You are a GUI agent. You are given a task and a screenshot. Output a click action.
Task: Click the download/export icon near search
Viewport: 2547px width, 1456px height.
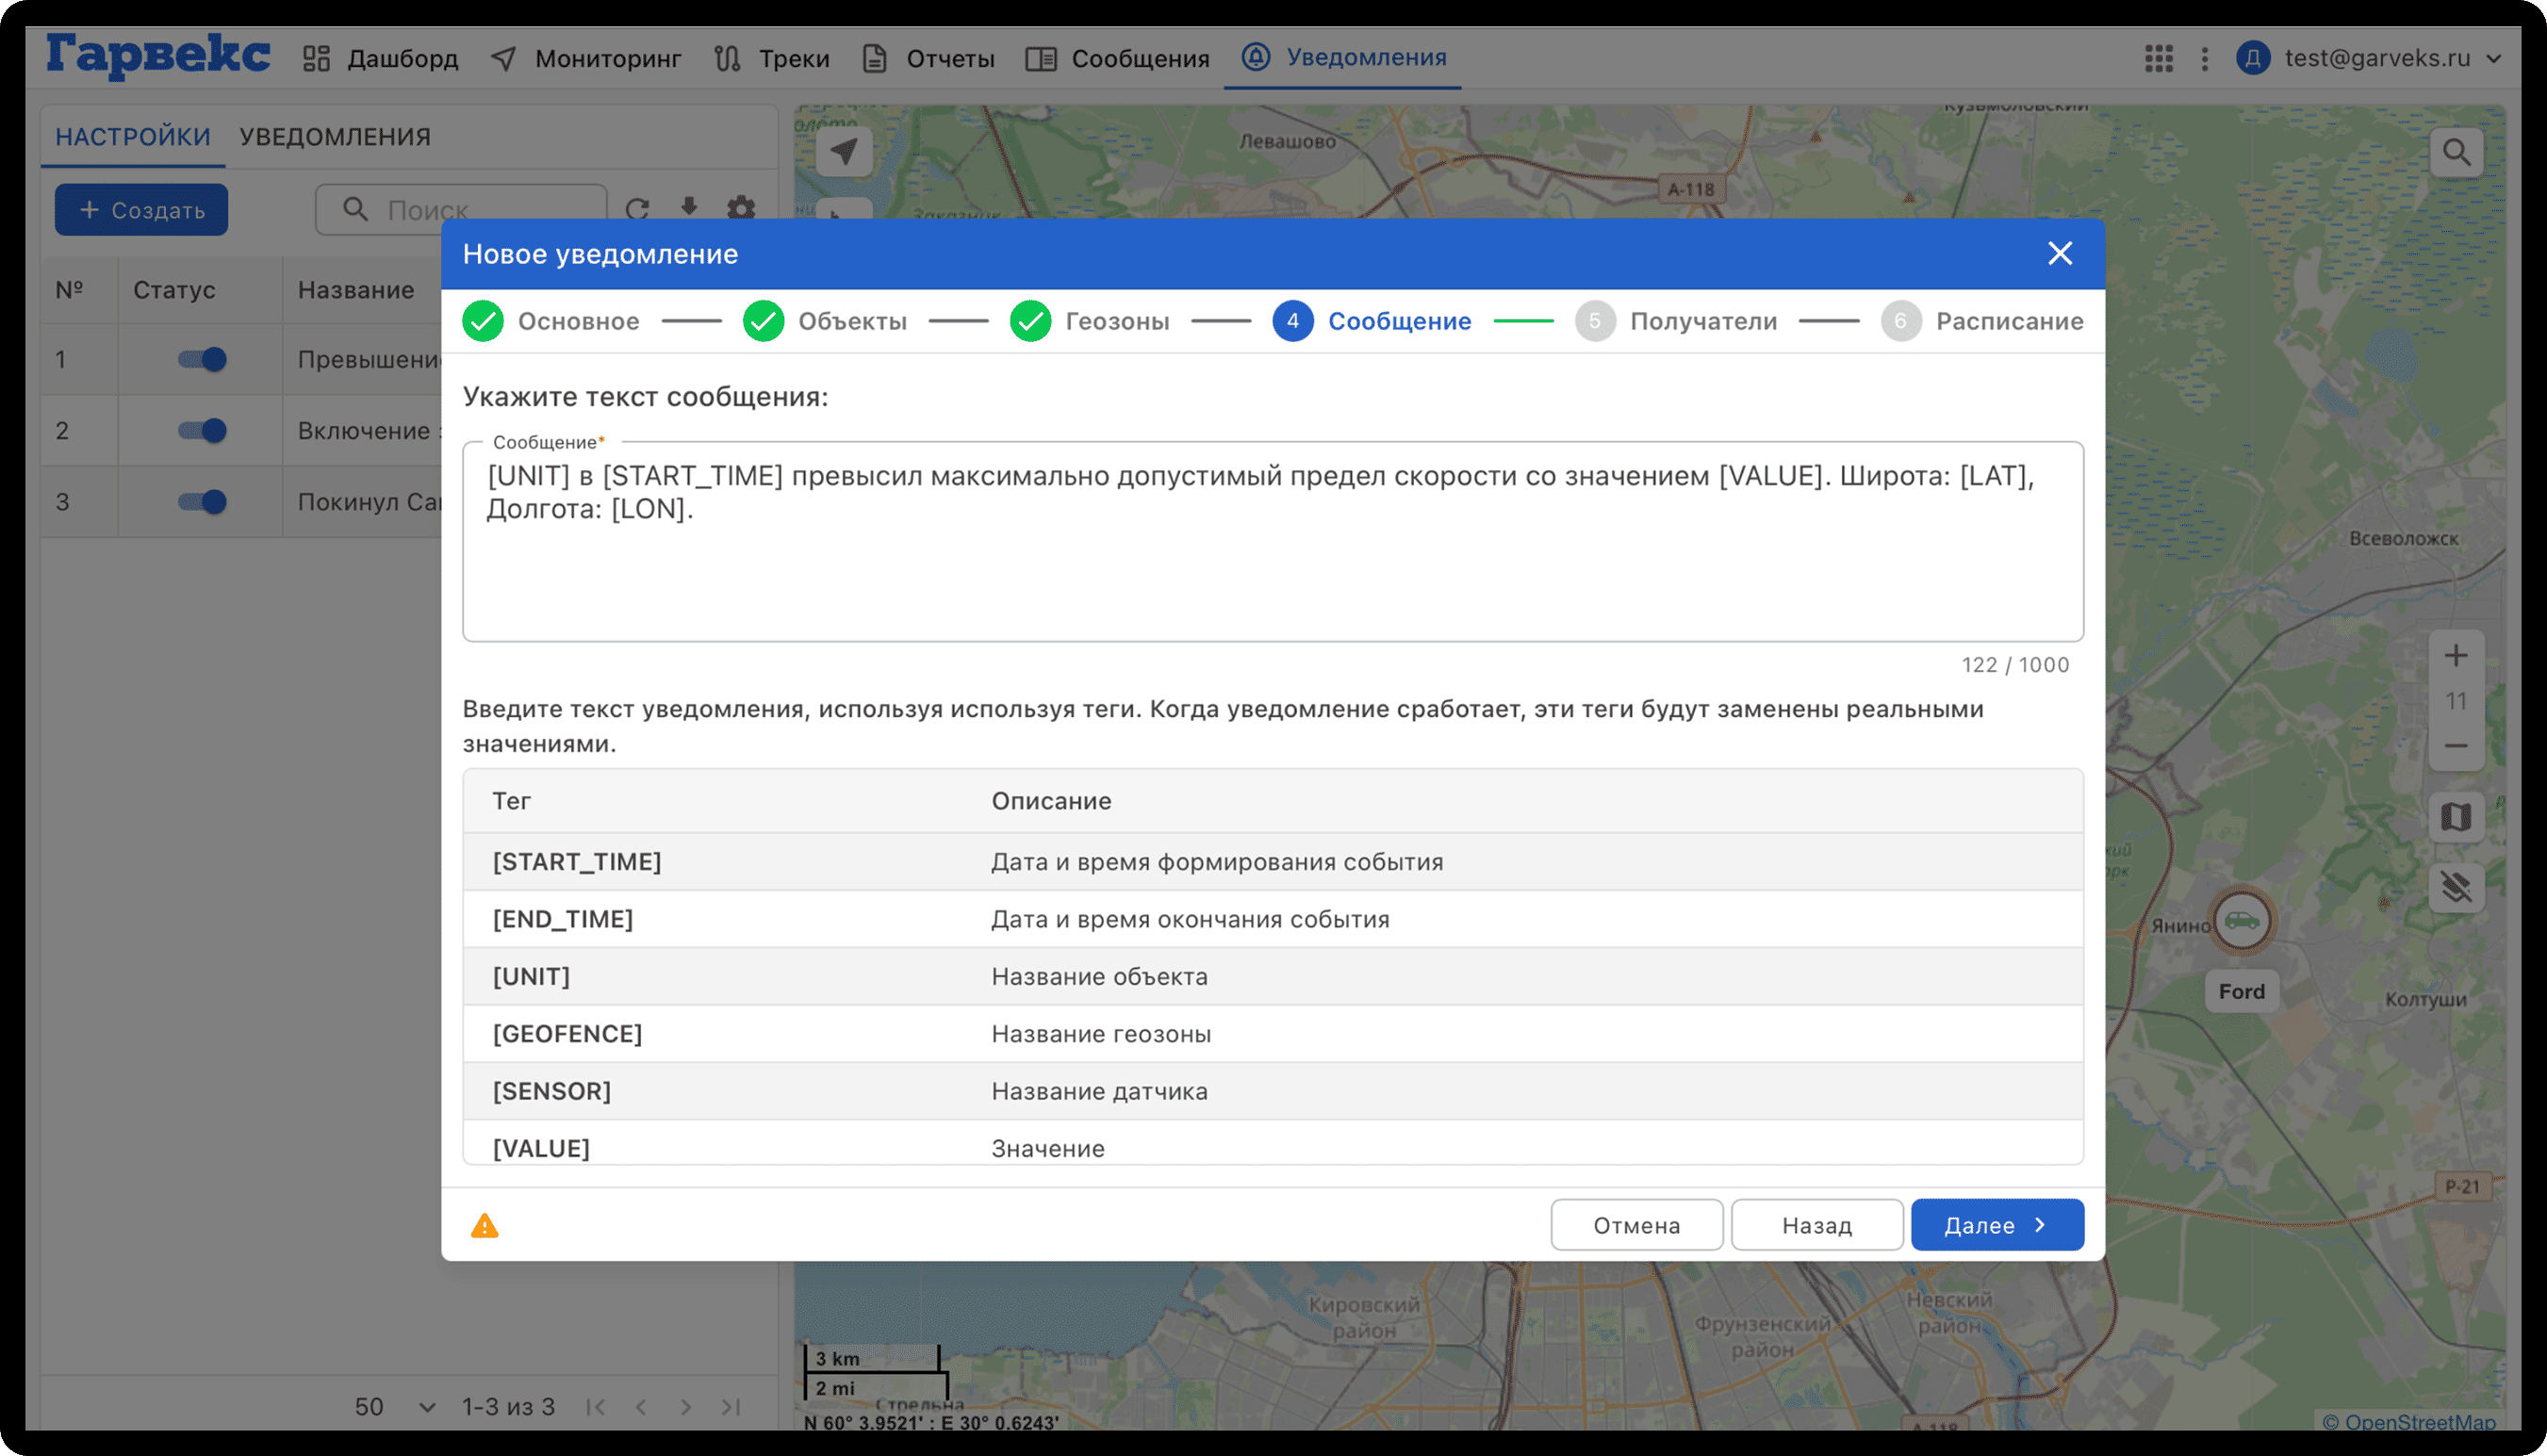coord(689,209)
